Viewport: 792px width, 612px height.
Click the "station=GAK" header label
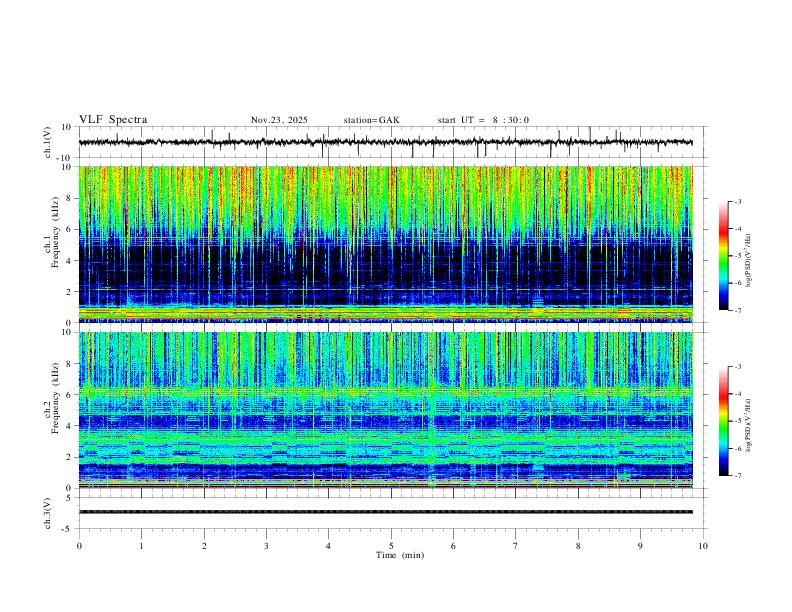(371, 120)
